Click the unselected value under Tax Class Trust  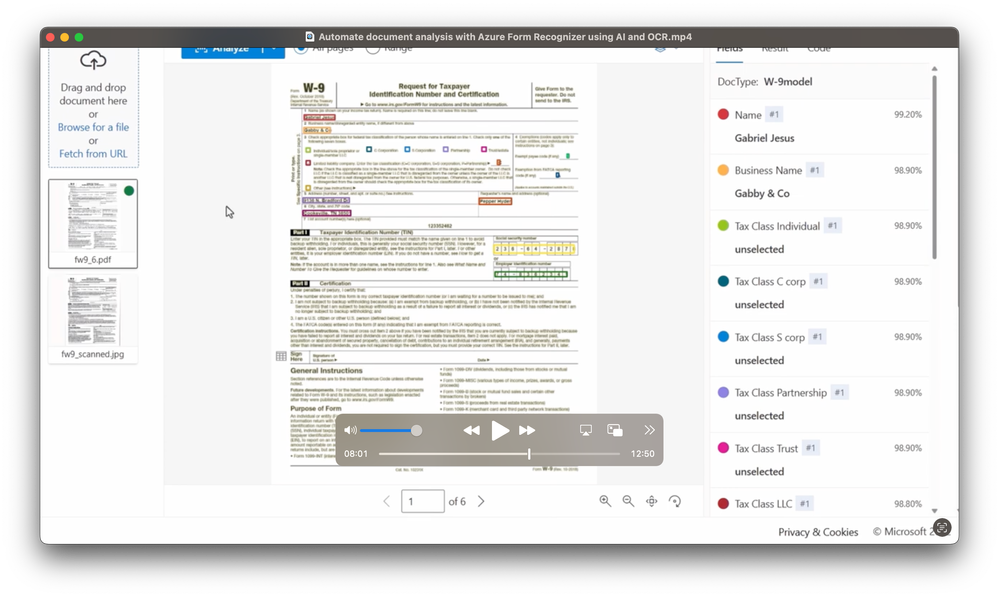pos(759,471)
